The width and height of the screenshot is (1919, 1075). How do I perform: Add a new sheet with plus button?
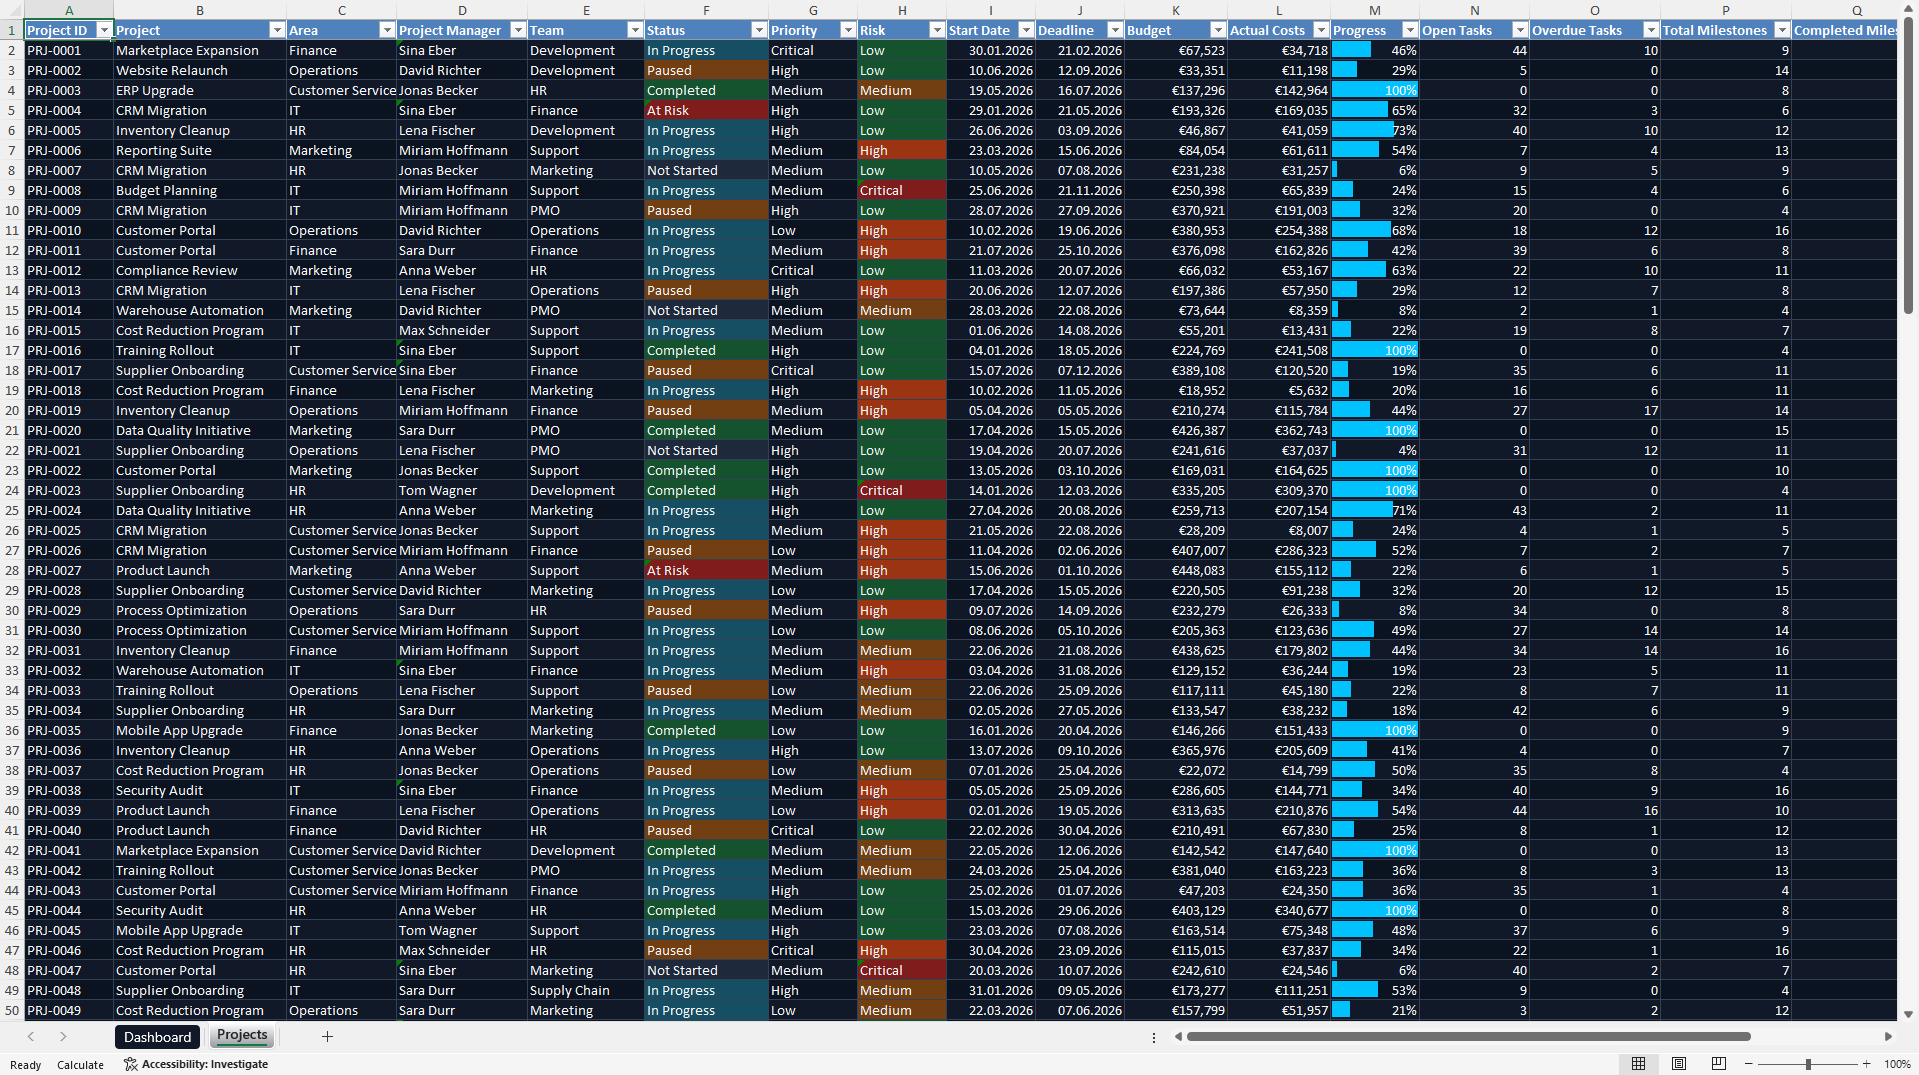pyautogui.click(x=327, y=1037)
